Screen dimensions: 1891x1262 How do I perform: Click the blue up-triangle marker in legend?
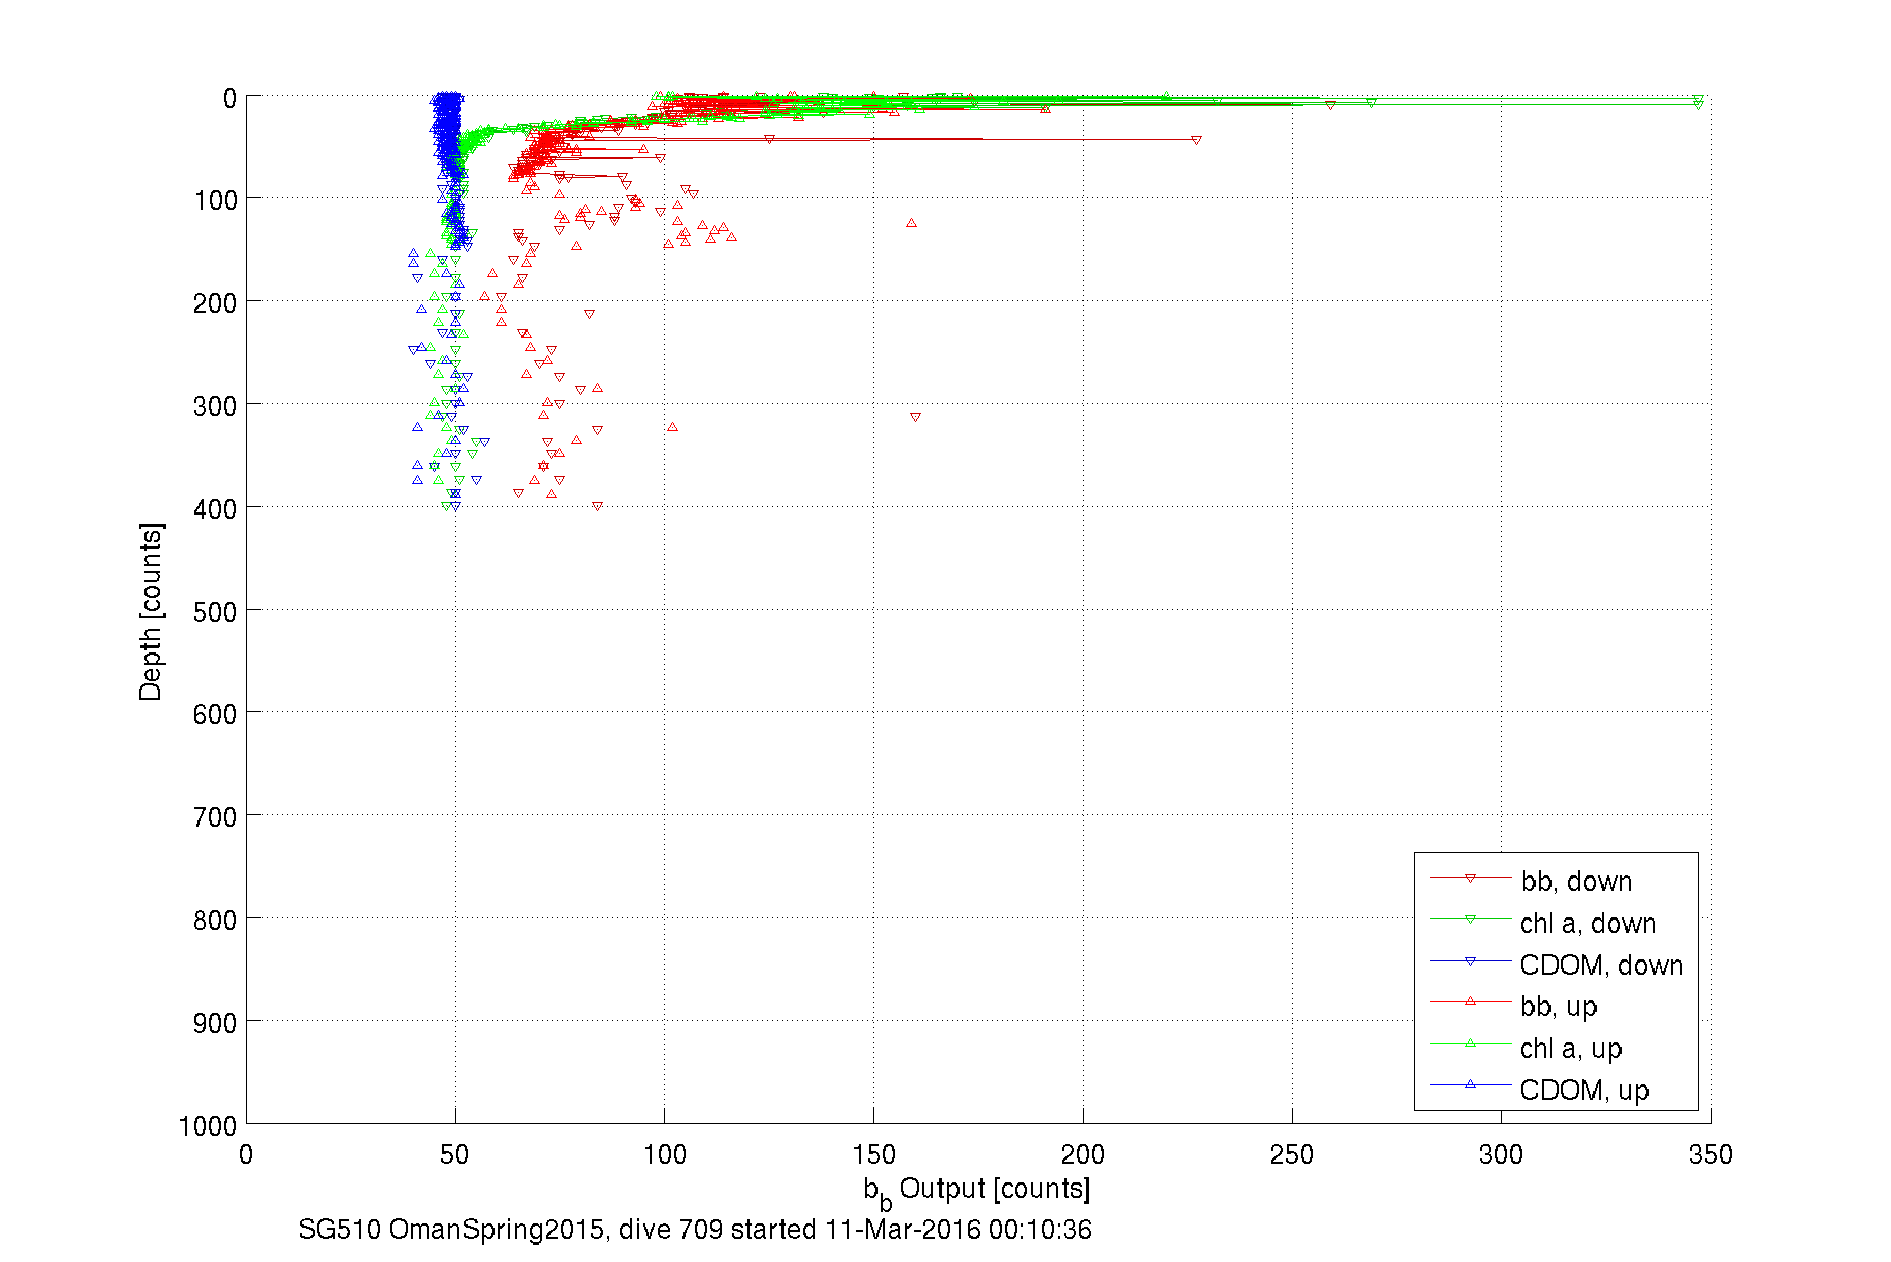(1470, 1084)
